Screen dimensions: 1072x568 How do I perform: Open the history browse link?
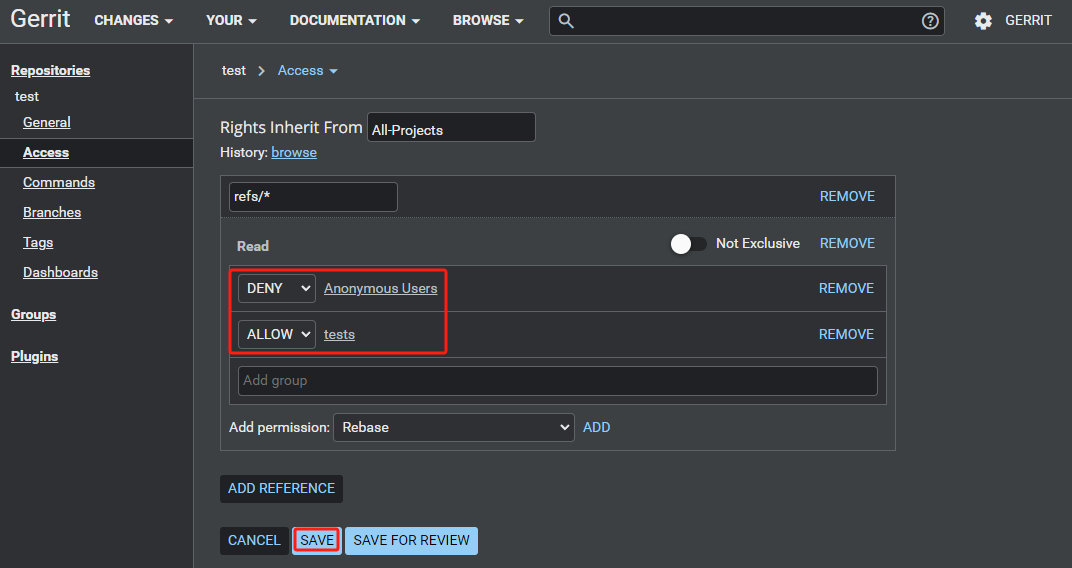[294, 152]
